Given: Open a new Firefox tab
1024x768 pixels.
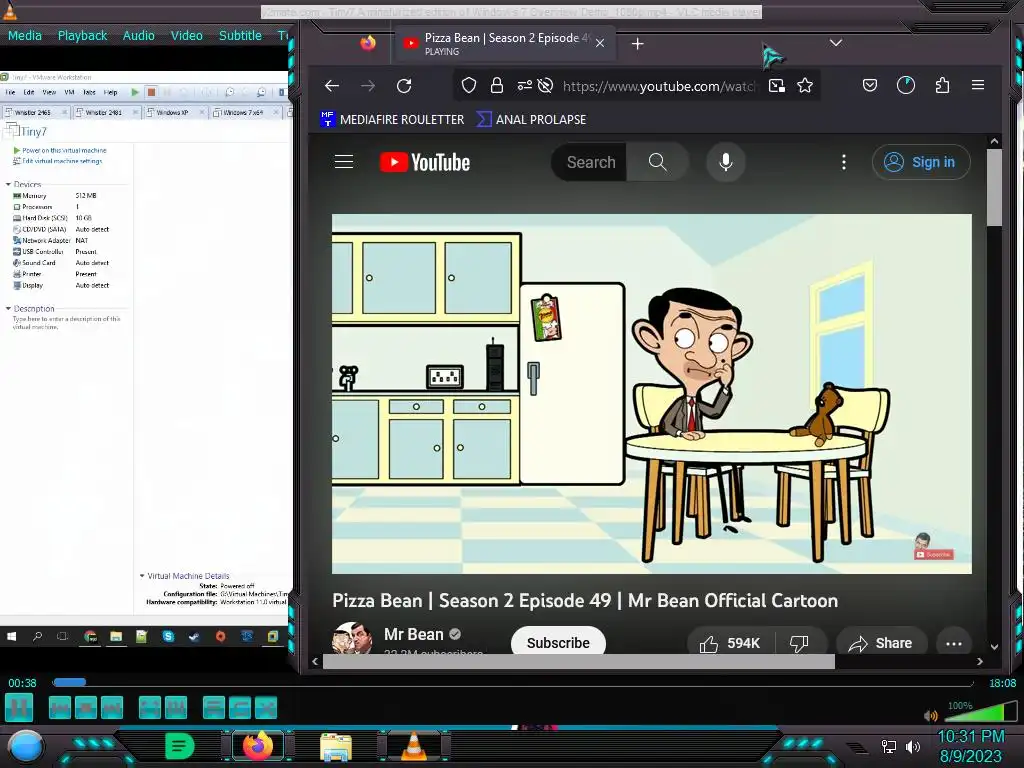Looking at the screenshot, I should pos(638,44).
